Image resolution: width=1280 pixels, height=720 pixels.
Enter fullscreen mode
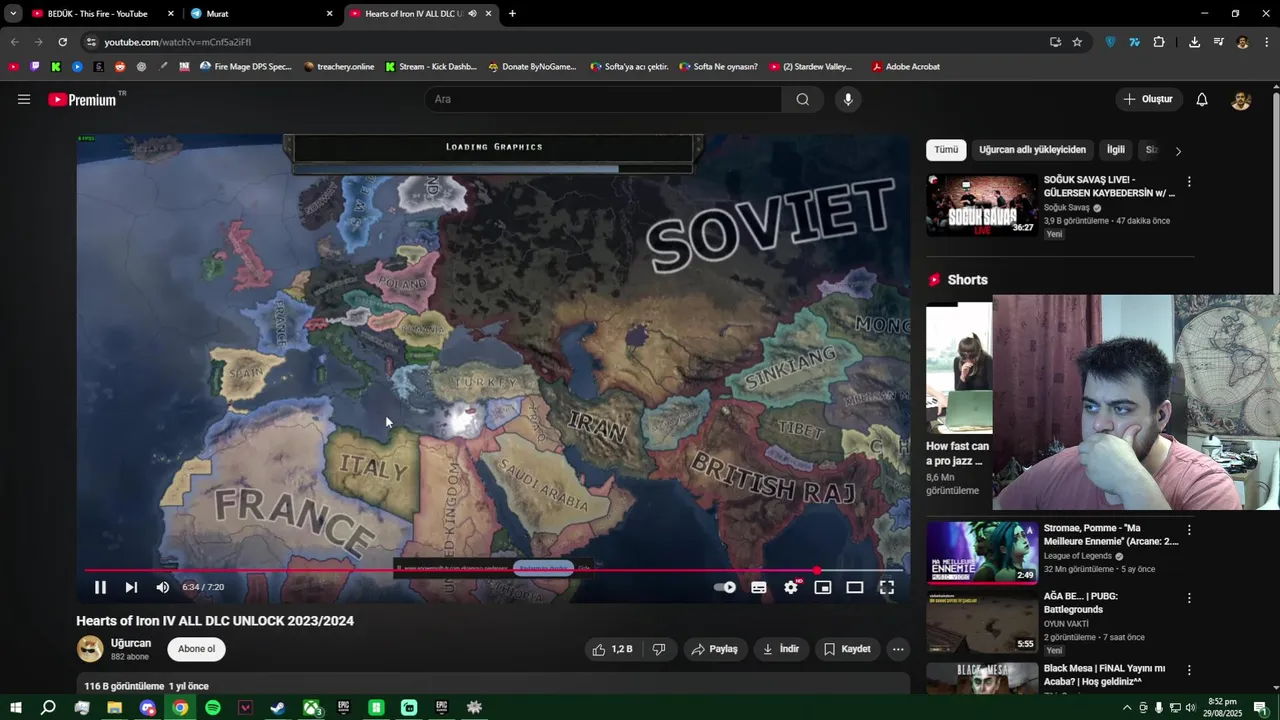887,587
